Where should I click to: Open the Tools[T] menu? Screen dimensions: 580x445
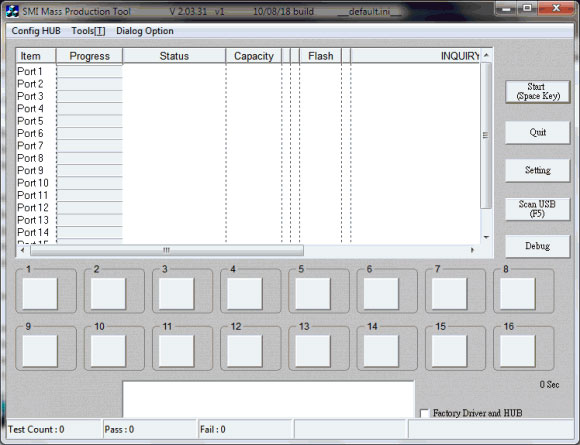click(x=88, y=31)
